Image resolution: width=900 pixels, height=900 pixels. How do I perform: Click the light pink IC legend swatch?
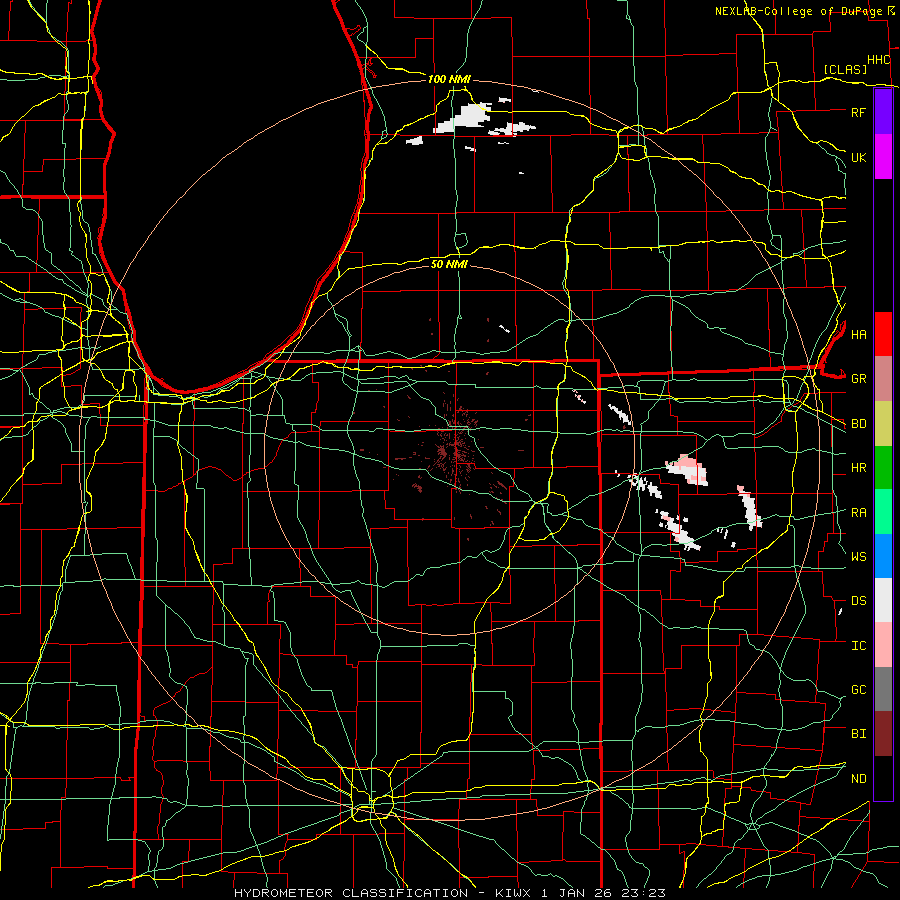(883, 645)
